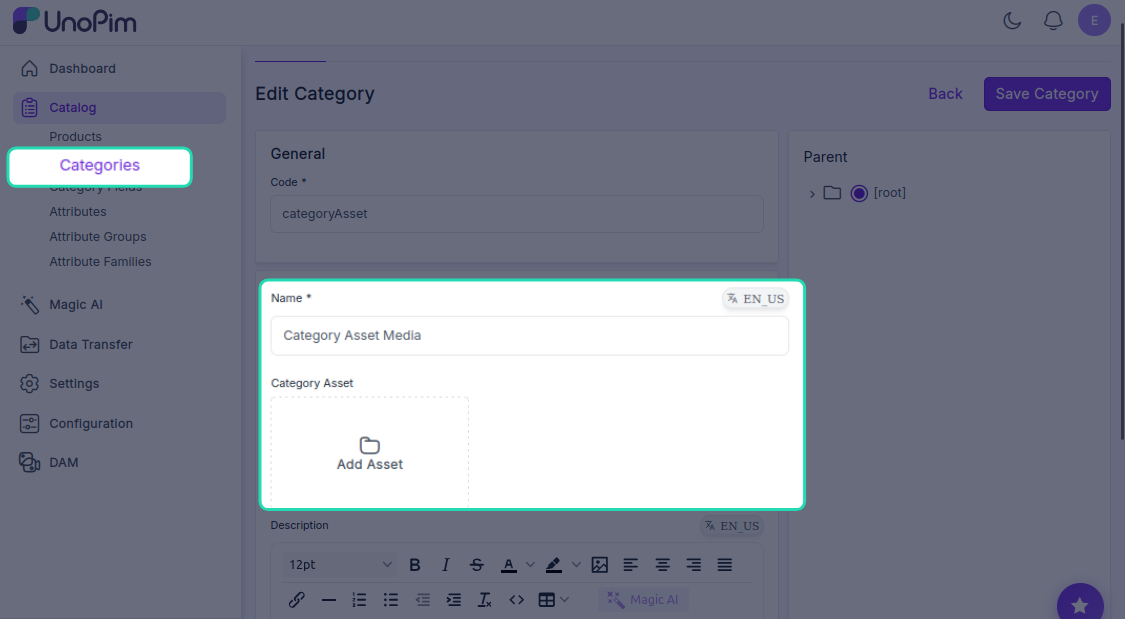Click the floating star button
This screenshot has width=1125, height=619.
pos(1080,605)
